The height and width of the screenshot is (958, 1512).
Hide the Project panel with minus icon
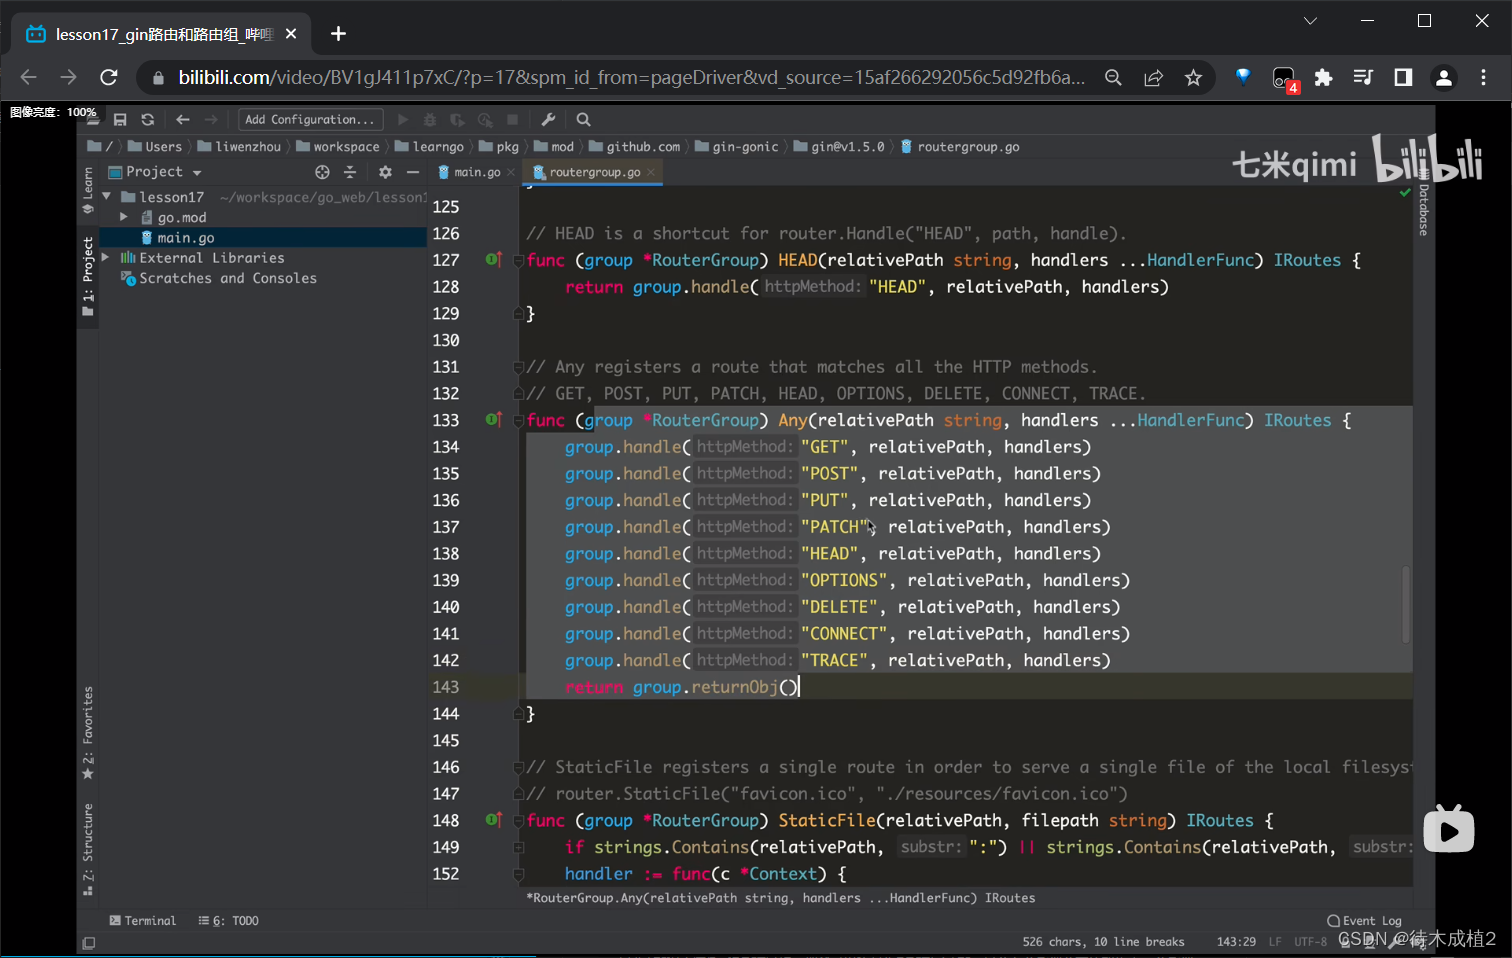point(412,172)
